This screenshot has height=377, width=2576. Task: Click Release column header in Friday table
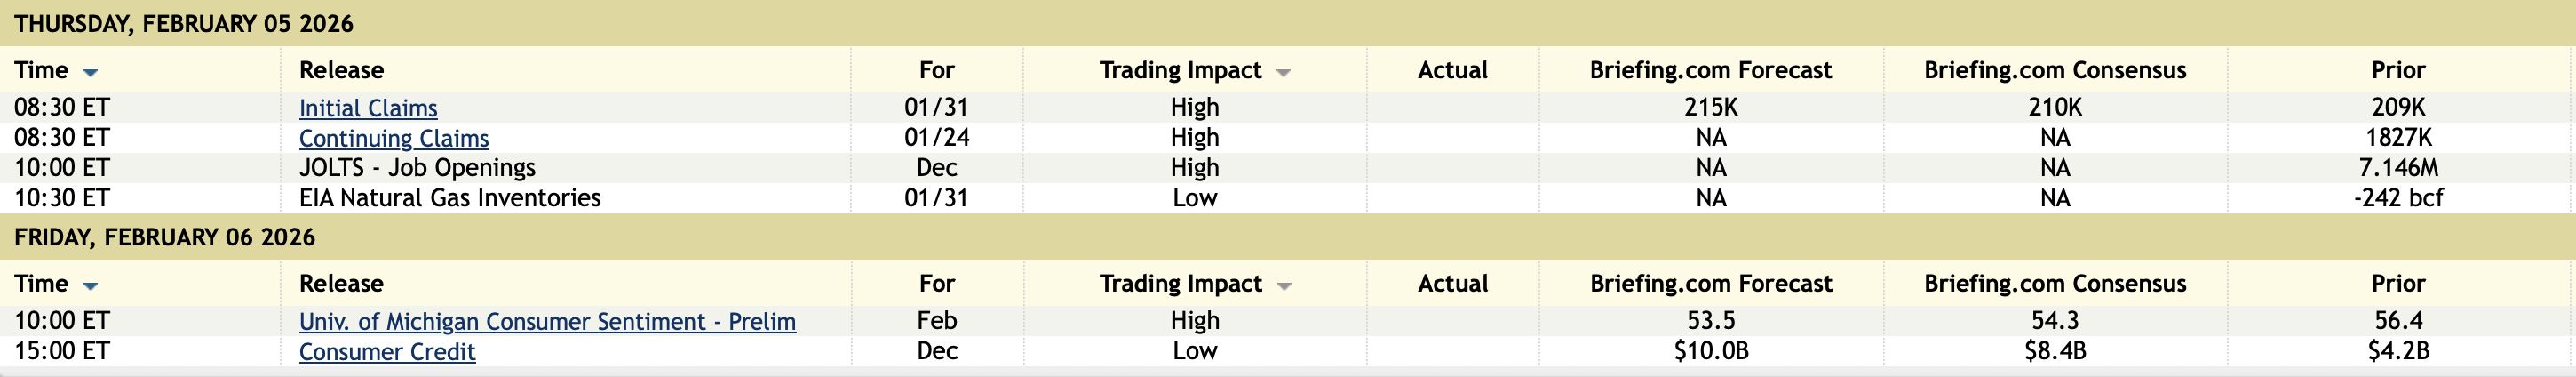pyautogui.click(x=341, y=284)
